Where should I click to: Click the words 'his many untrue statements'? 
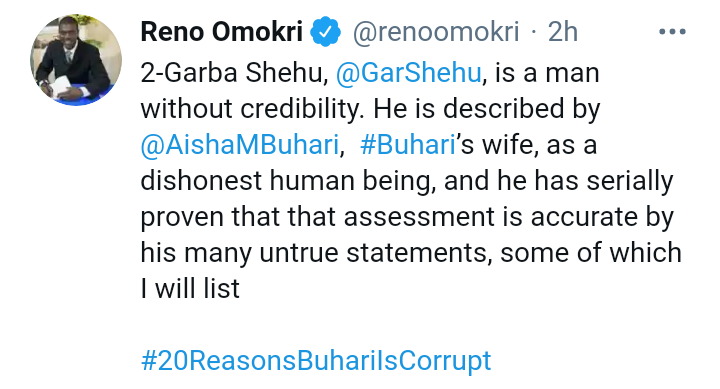313,253
